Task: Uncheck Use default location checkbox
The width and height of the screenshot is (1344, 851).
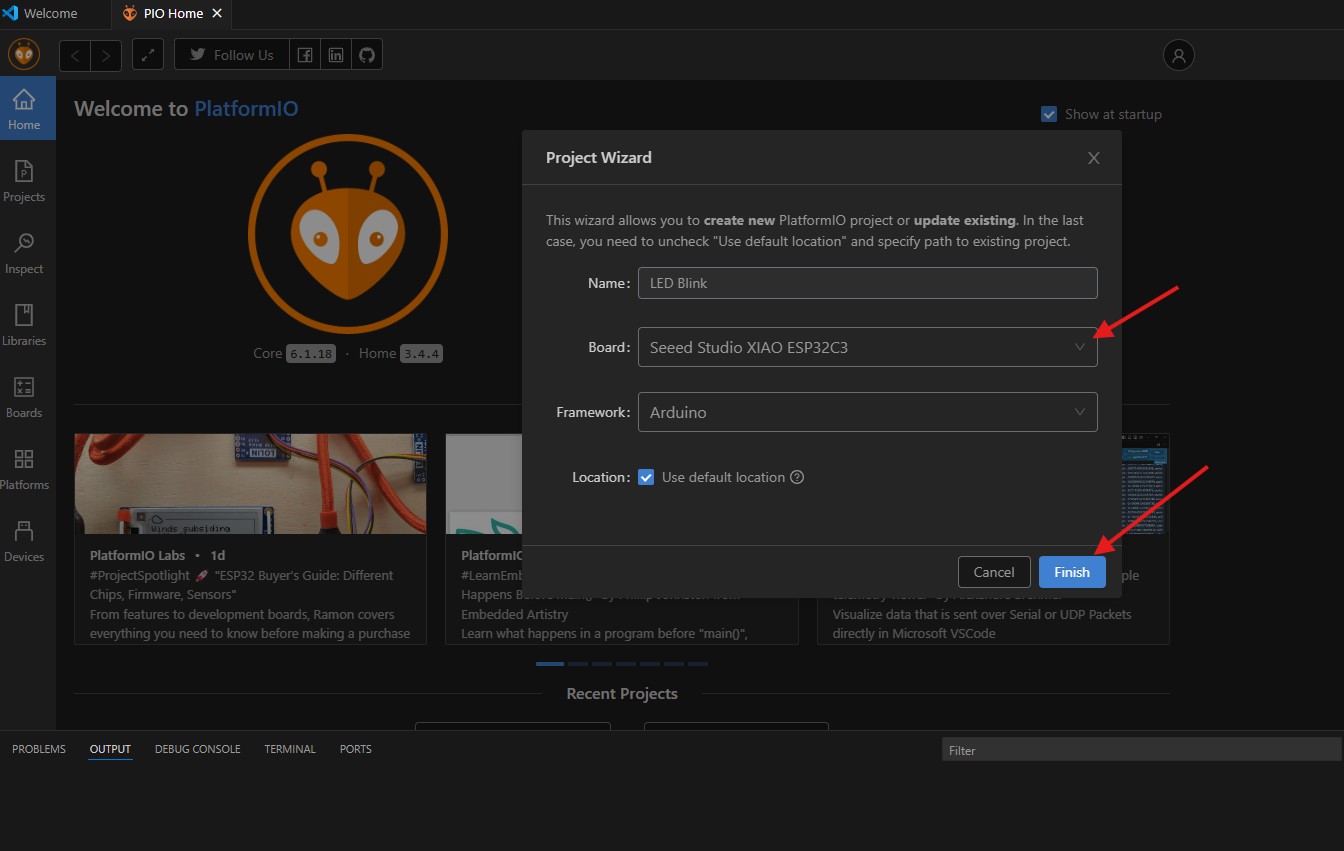Action: coord(646,477)
